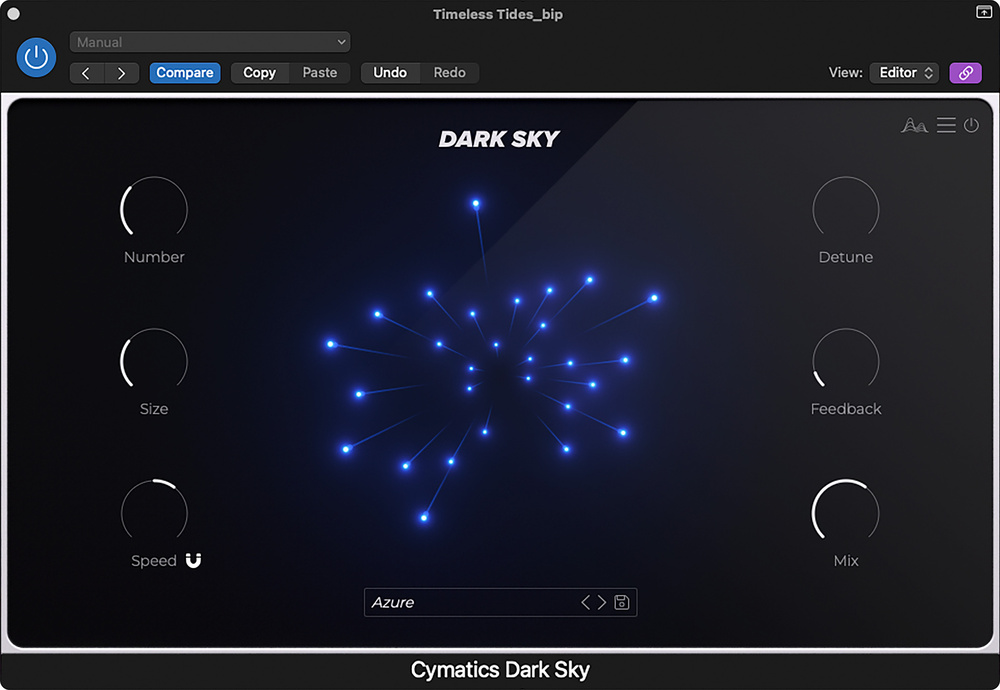Save the preset with the floppy disk icon

pyautogui.click(x=622, y=603)
